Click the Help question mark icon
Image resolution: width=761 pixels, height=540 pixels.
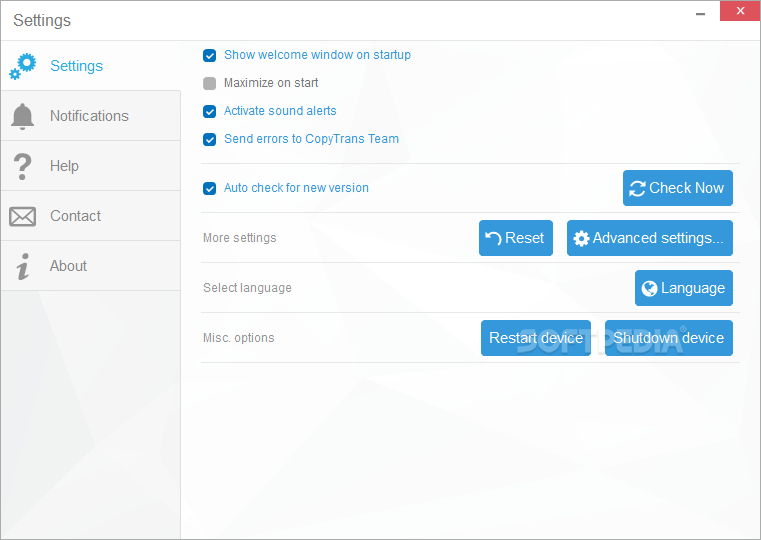(22, 166)
